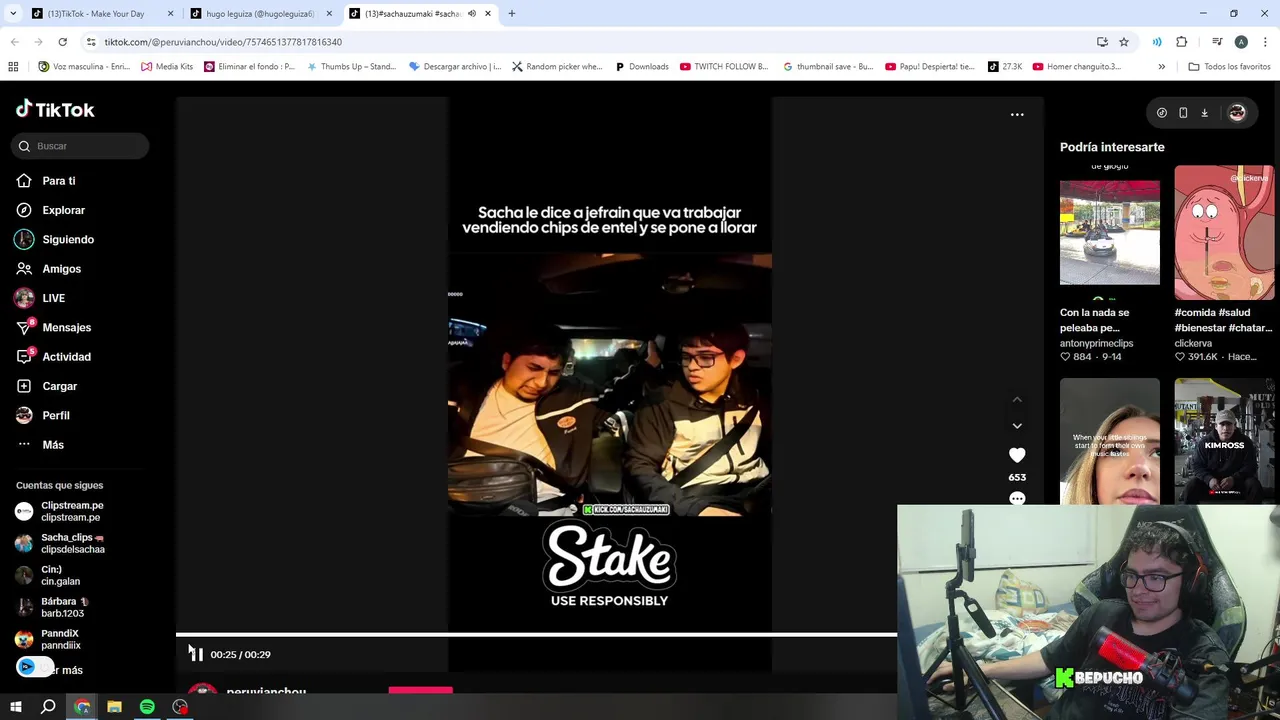Reload the page
The image size is (1280, 720).
pyautogui.click(x=62, y=42)
